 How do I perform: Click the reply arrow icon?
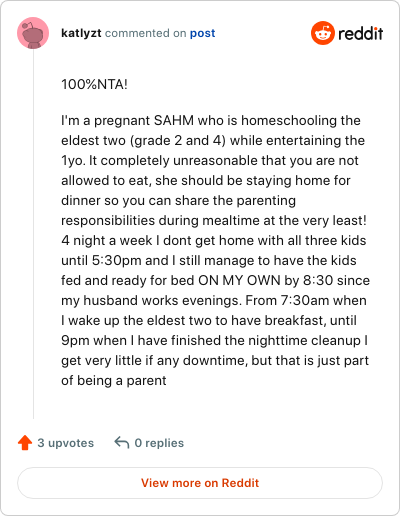[122, 443]
